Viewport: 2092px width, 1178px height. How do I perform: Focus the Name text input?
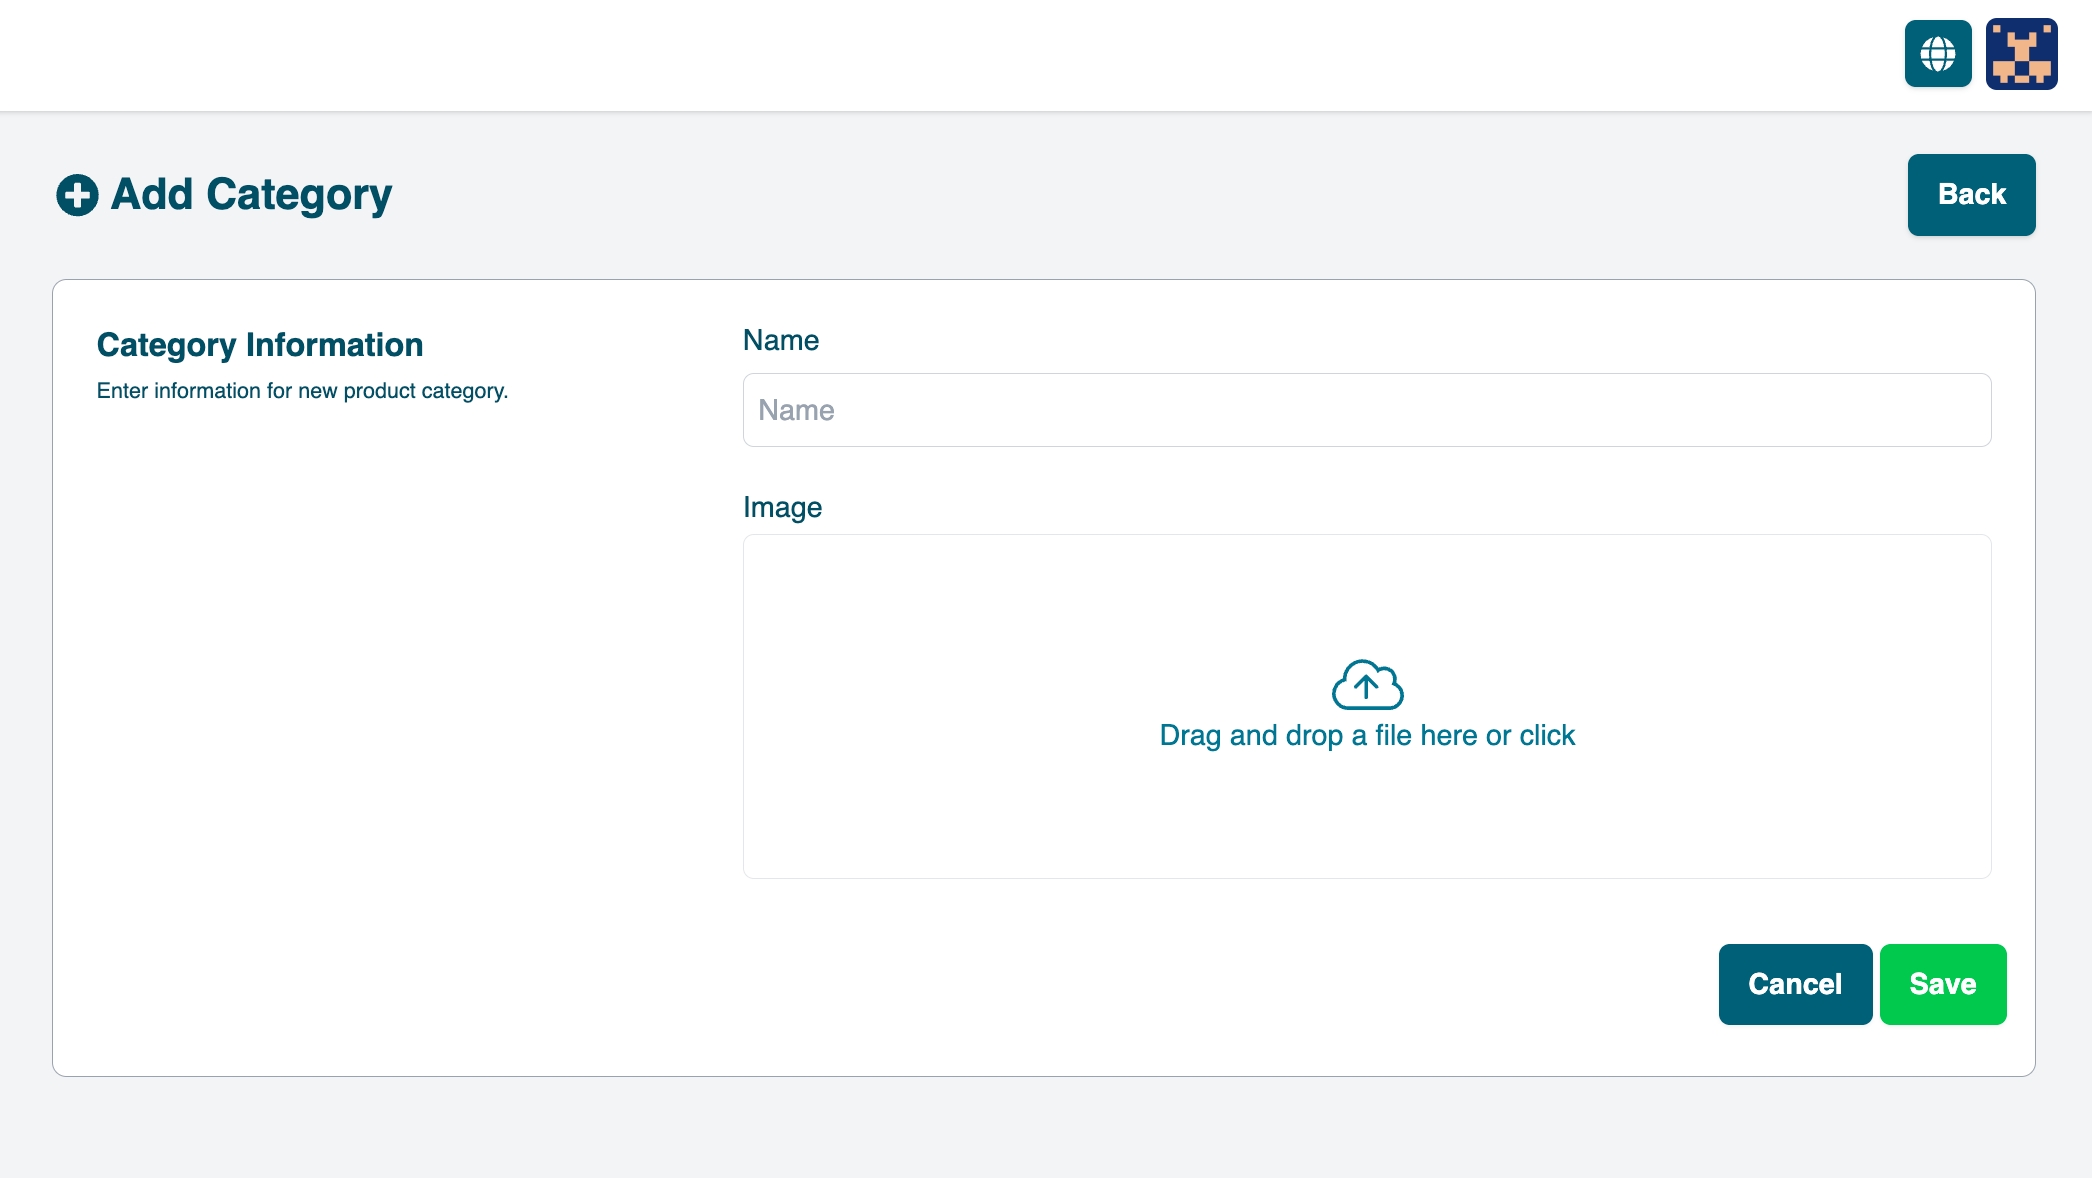pos(1366,410)
